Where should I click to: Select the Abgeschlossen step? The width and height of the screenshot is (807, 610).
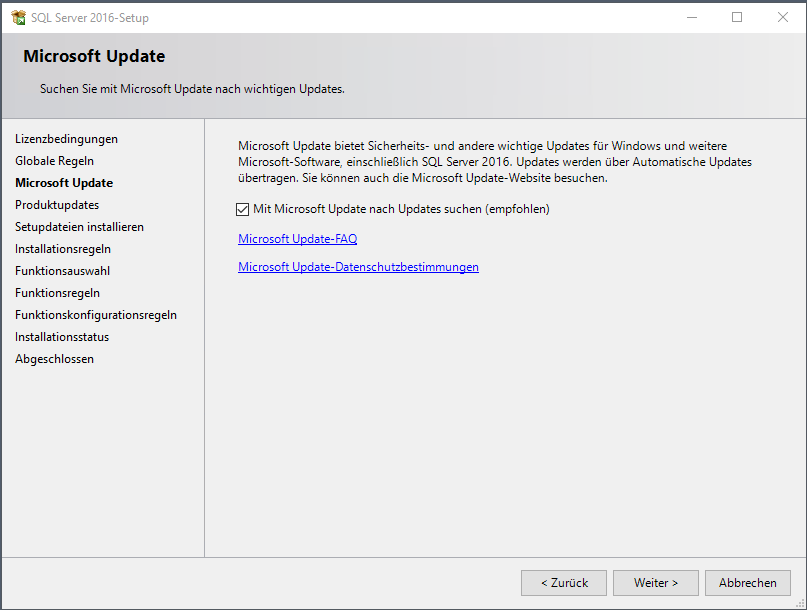(54, 359)
